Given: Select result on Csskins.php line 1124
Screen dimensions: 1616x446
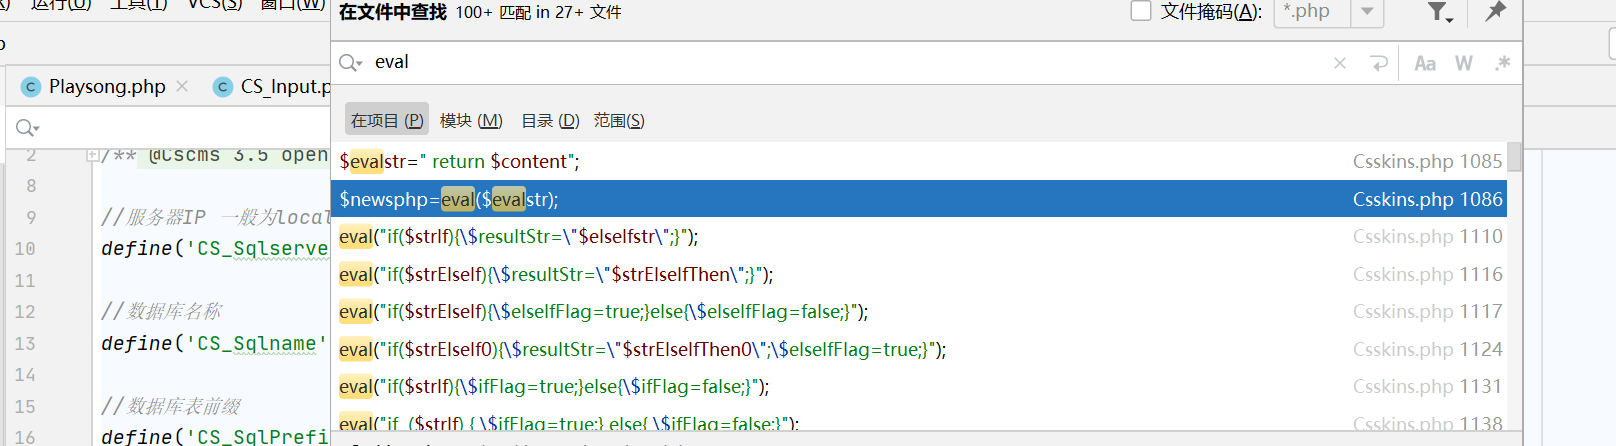Looking at the screenshot, I should click(x=918, y=349).
